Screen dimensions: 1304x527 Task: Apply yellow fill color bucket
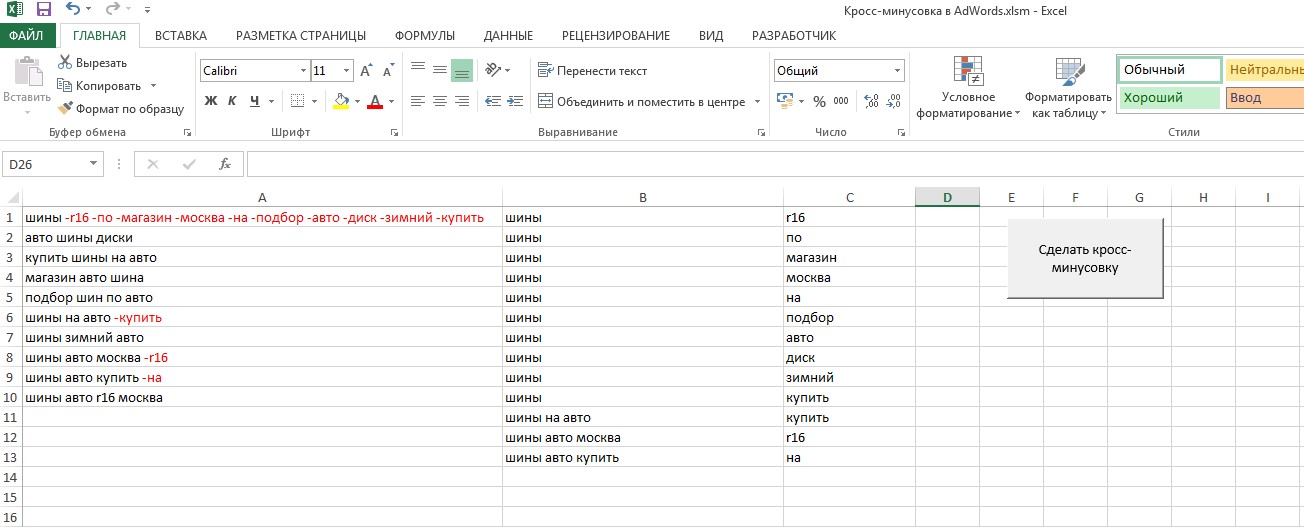click(x=341, y=101)
